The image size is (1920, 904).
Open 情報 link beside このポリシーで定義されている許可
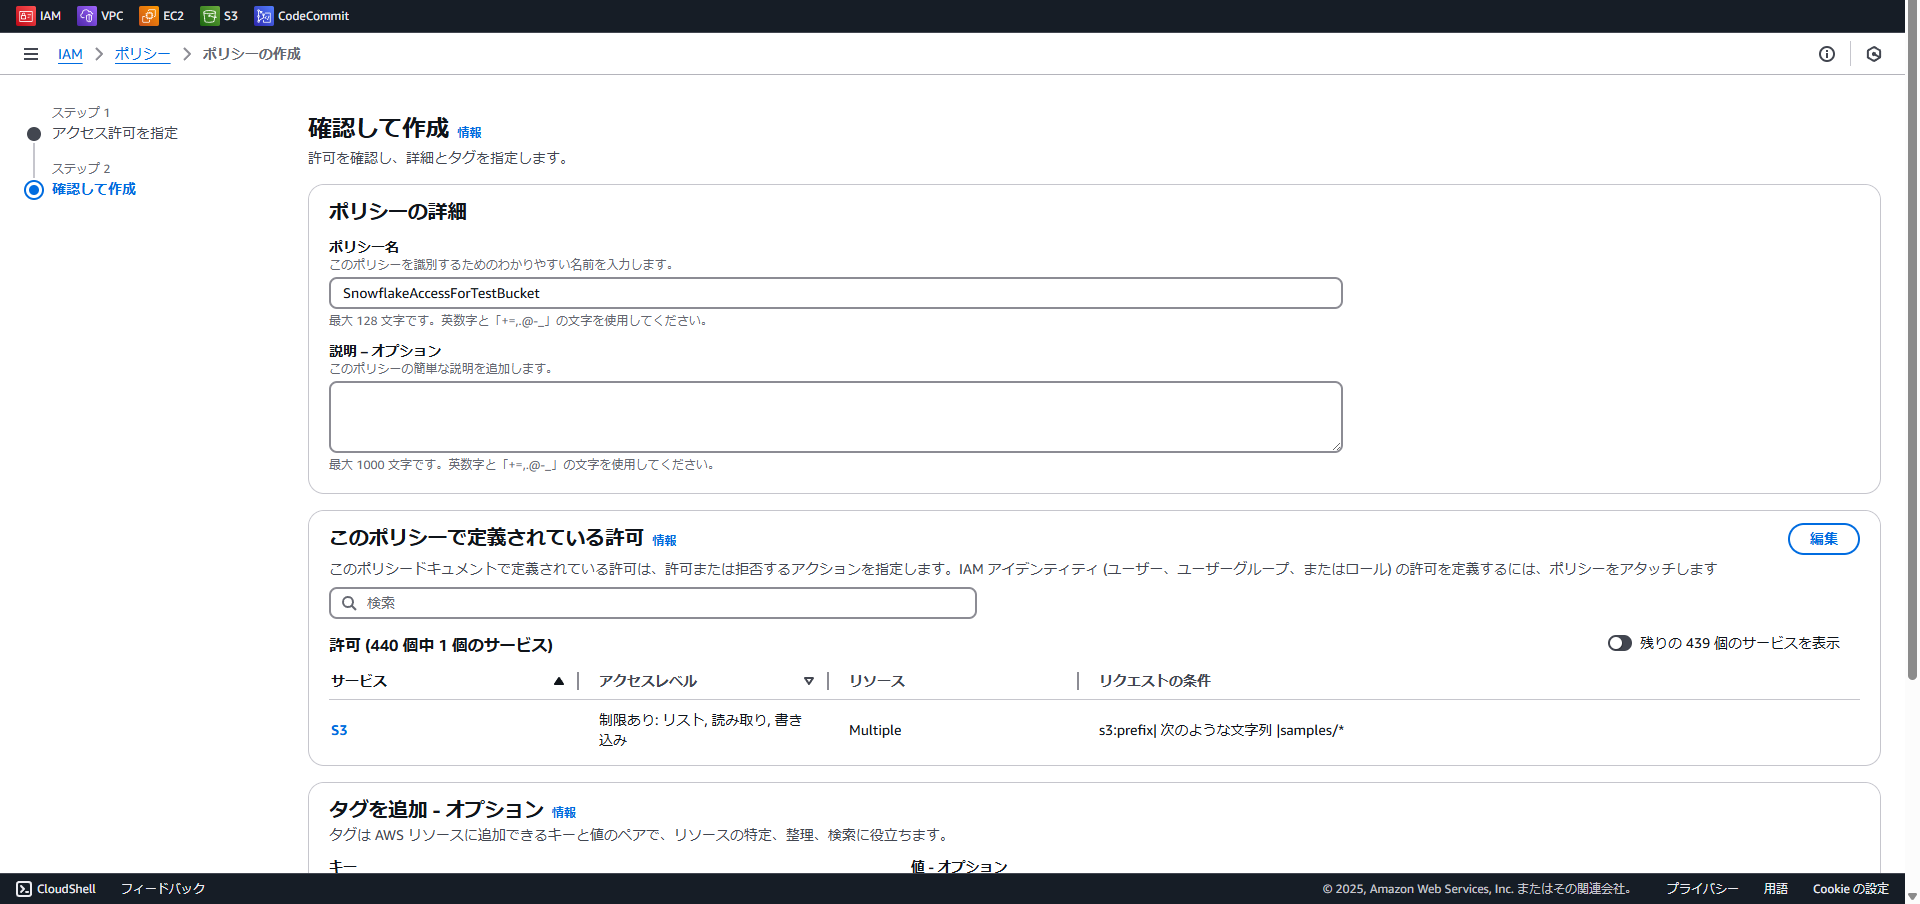pyautogui.click(x=664, y=540)
